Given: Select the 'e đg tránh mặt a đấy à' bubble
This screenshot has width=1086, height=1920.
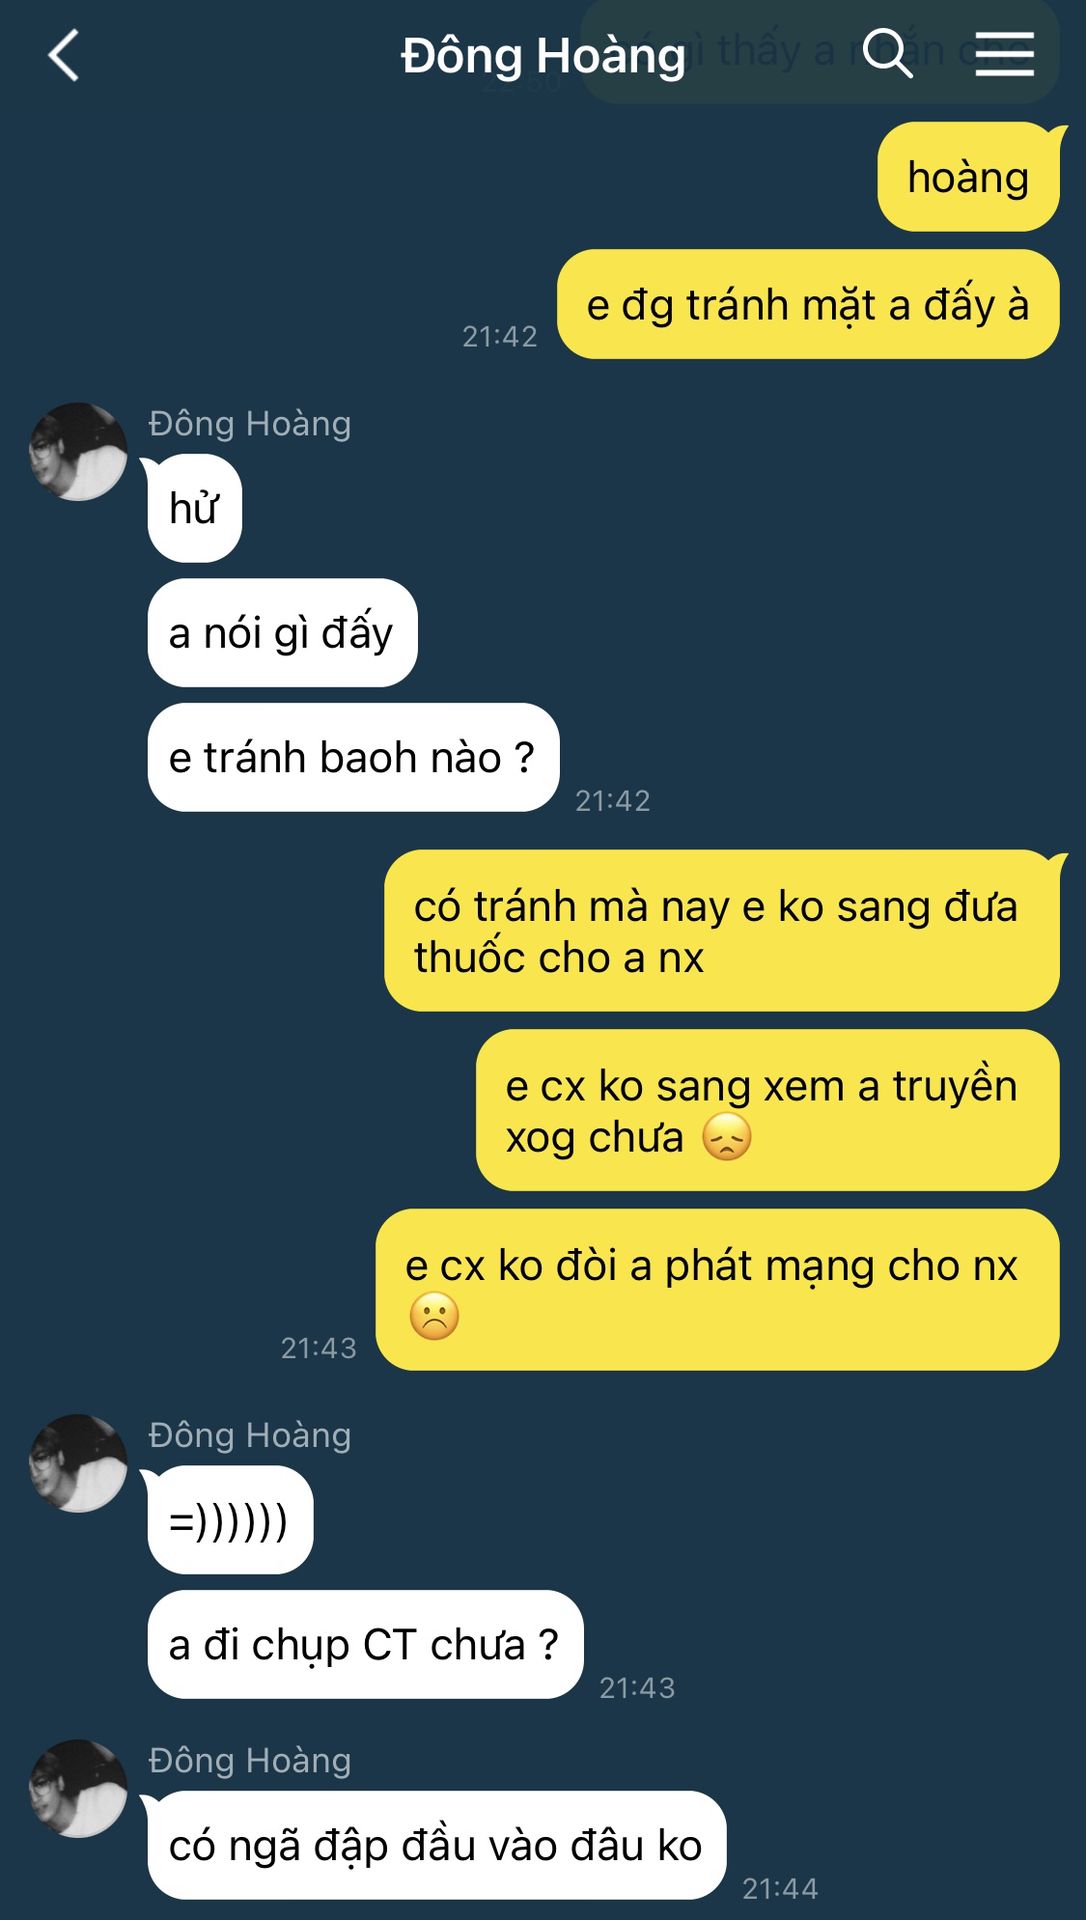Looking at the screenshot, I should (808, 304).
